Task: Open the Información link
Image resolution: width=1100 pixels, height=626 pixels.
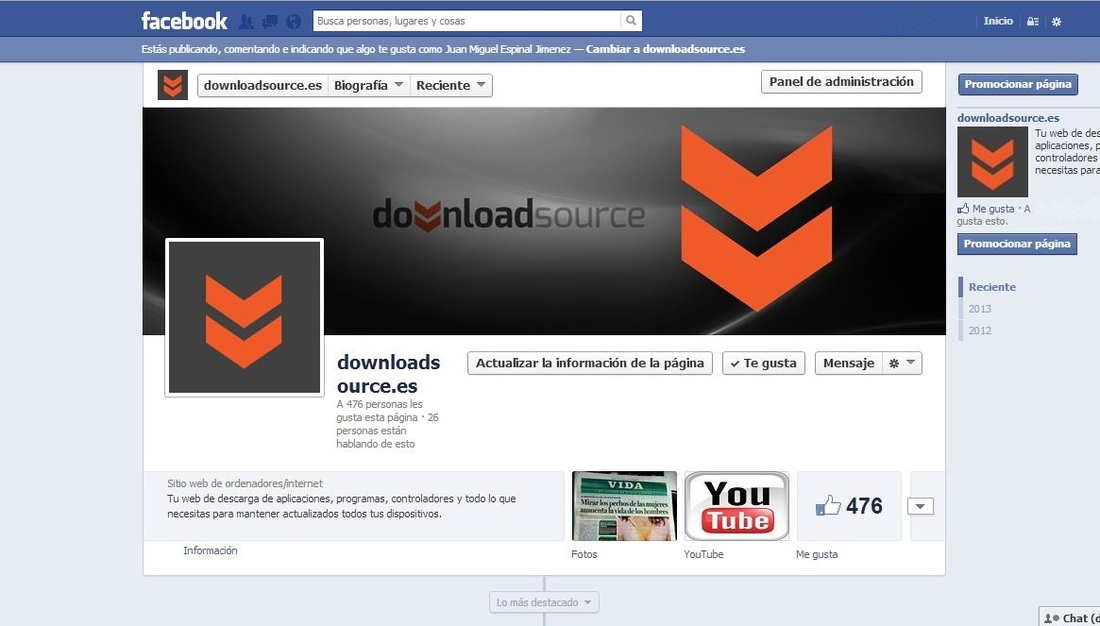Action: click(210, 551)
